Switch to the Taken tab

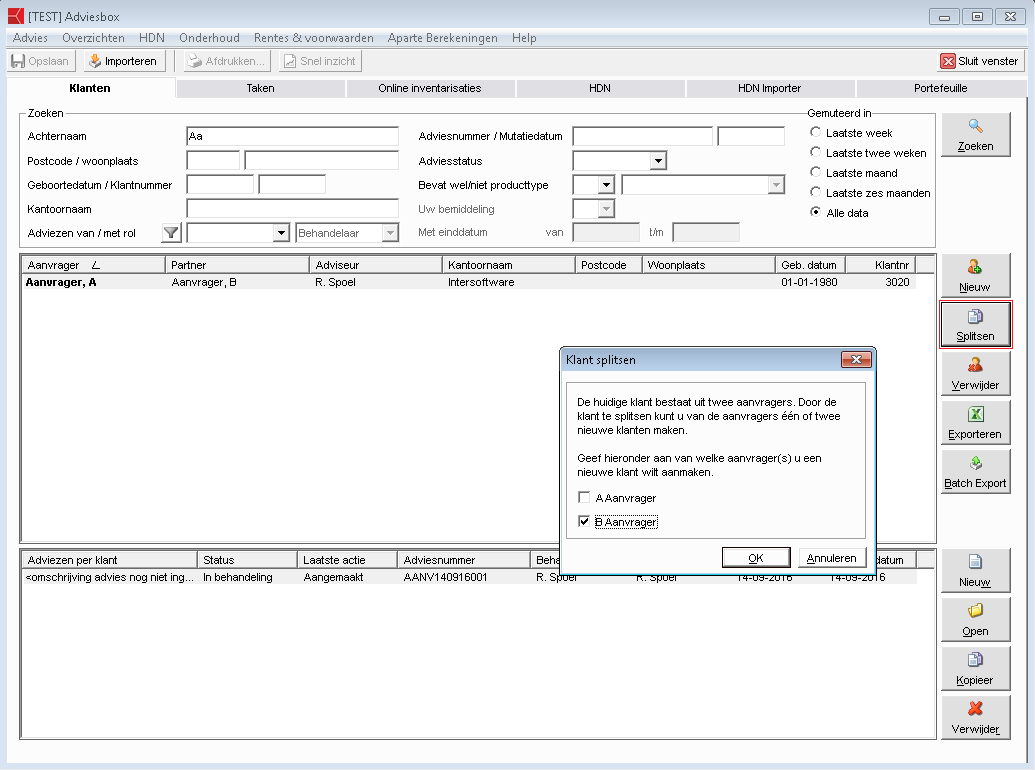pos(260,88)
